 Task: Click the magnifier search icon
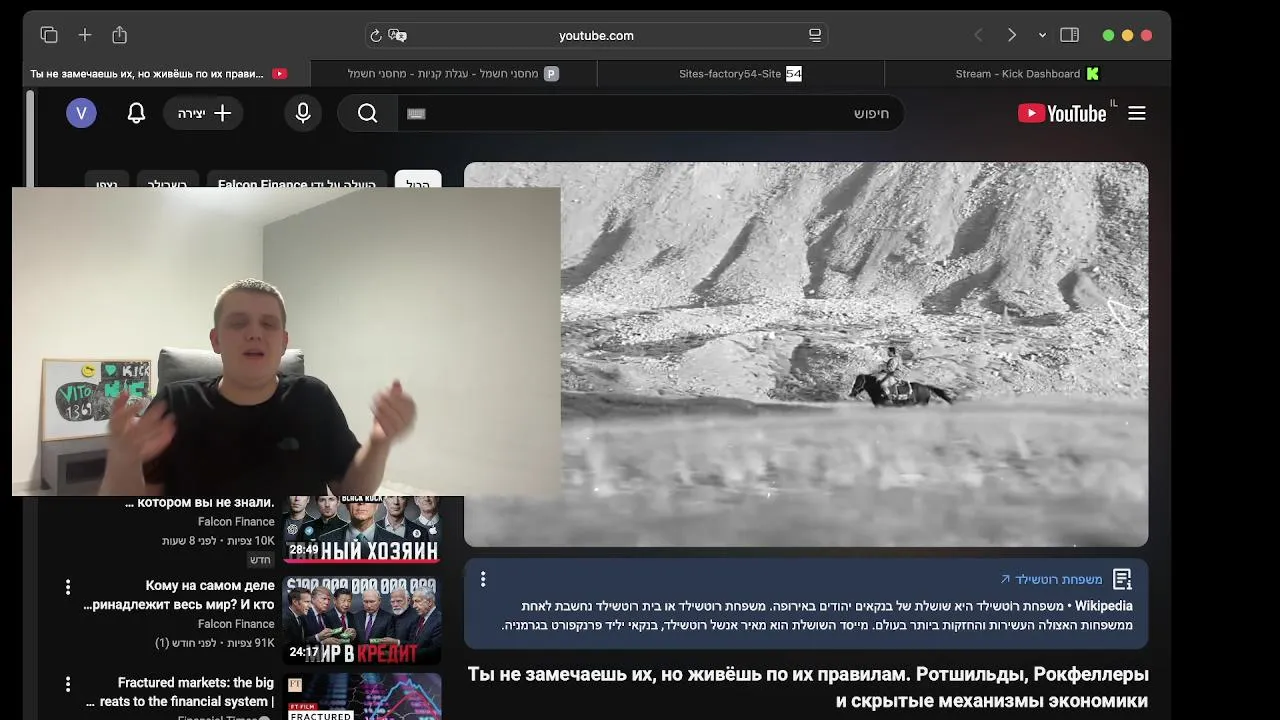pos(367,113)
